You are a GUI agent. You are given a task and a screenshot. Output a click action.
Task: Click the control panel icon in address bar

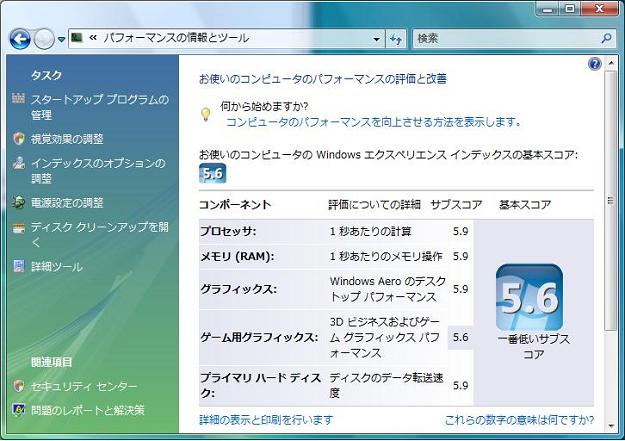[x=77, y=38]
